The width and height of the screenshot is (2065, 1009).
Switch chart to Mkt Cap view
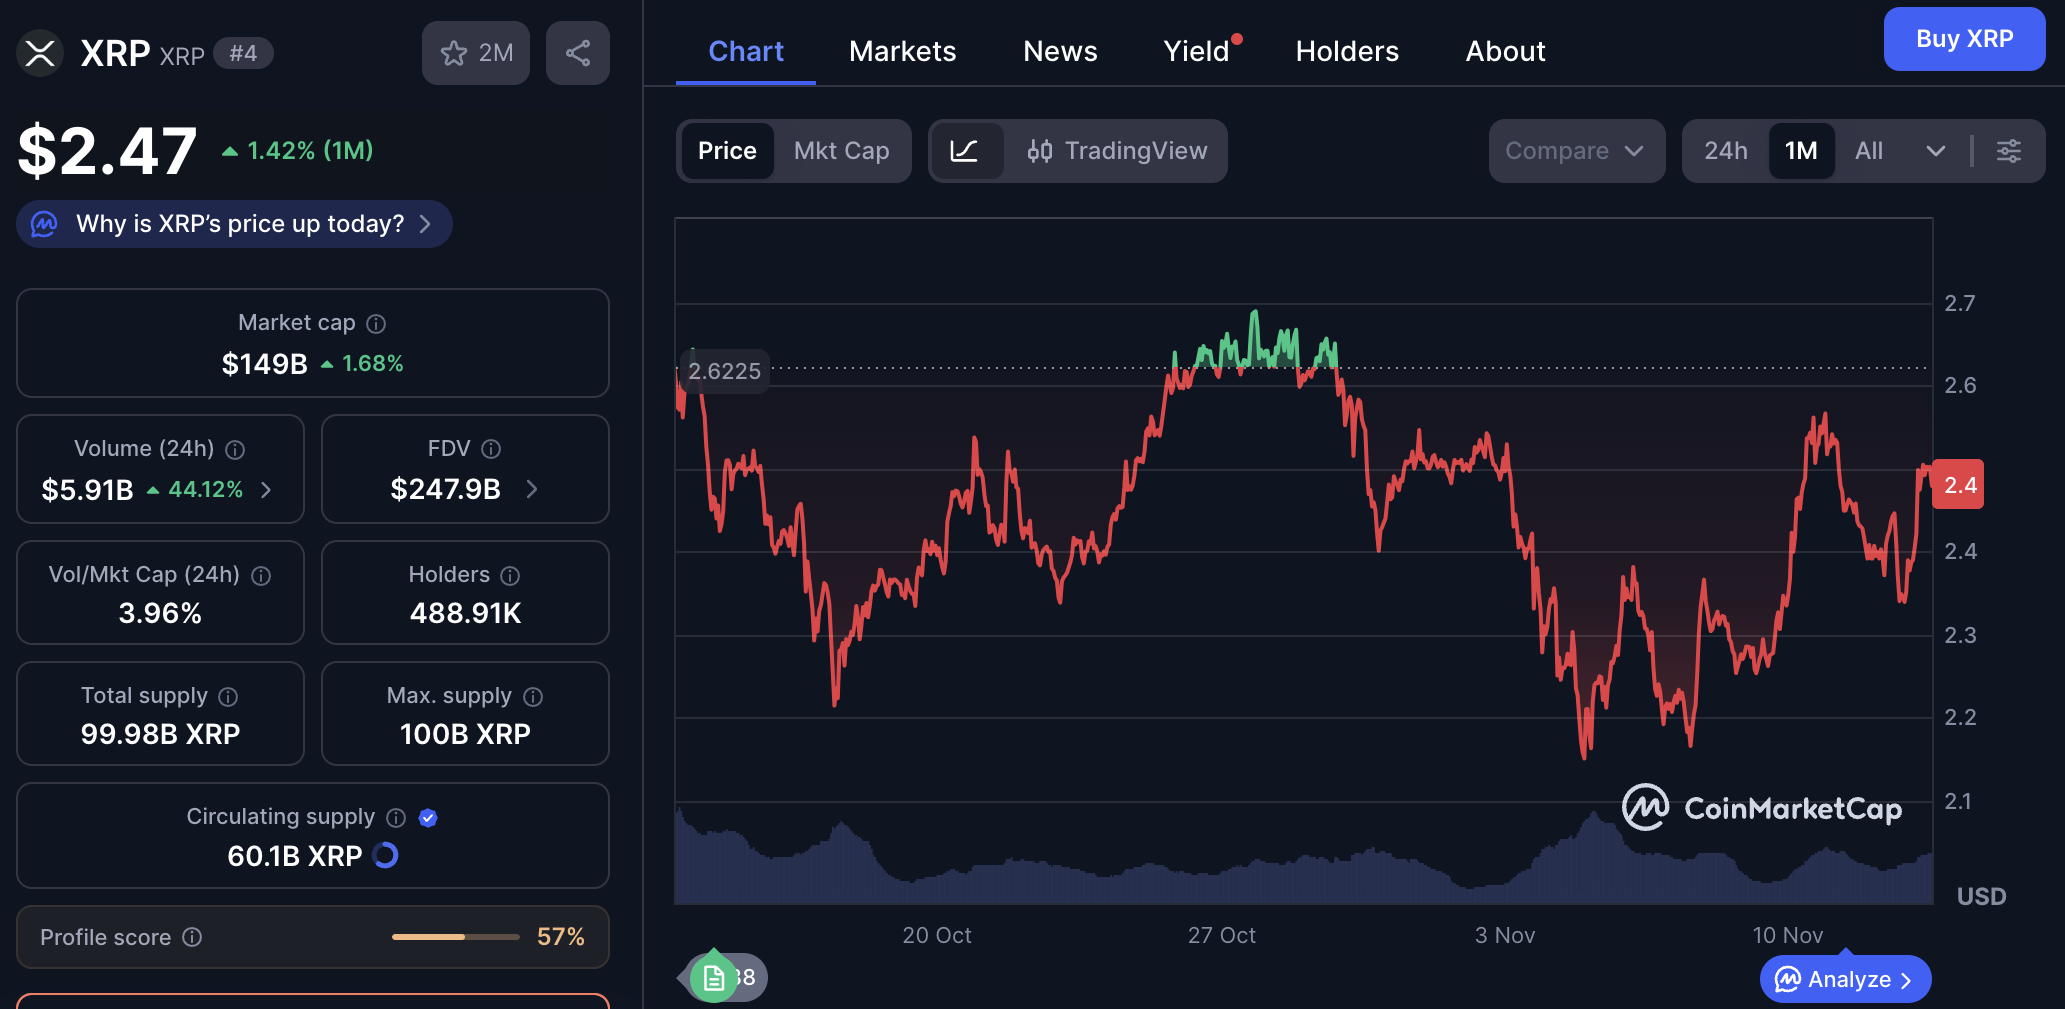click(x=841, y=151)
